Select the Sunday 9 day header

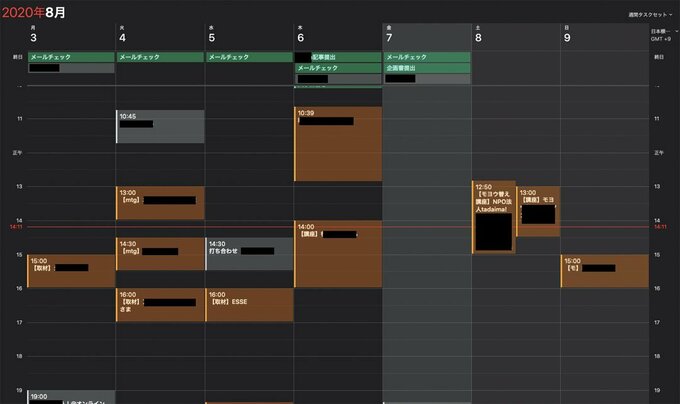pyautogui.click(x=566, y=36)
